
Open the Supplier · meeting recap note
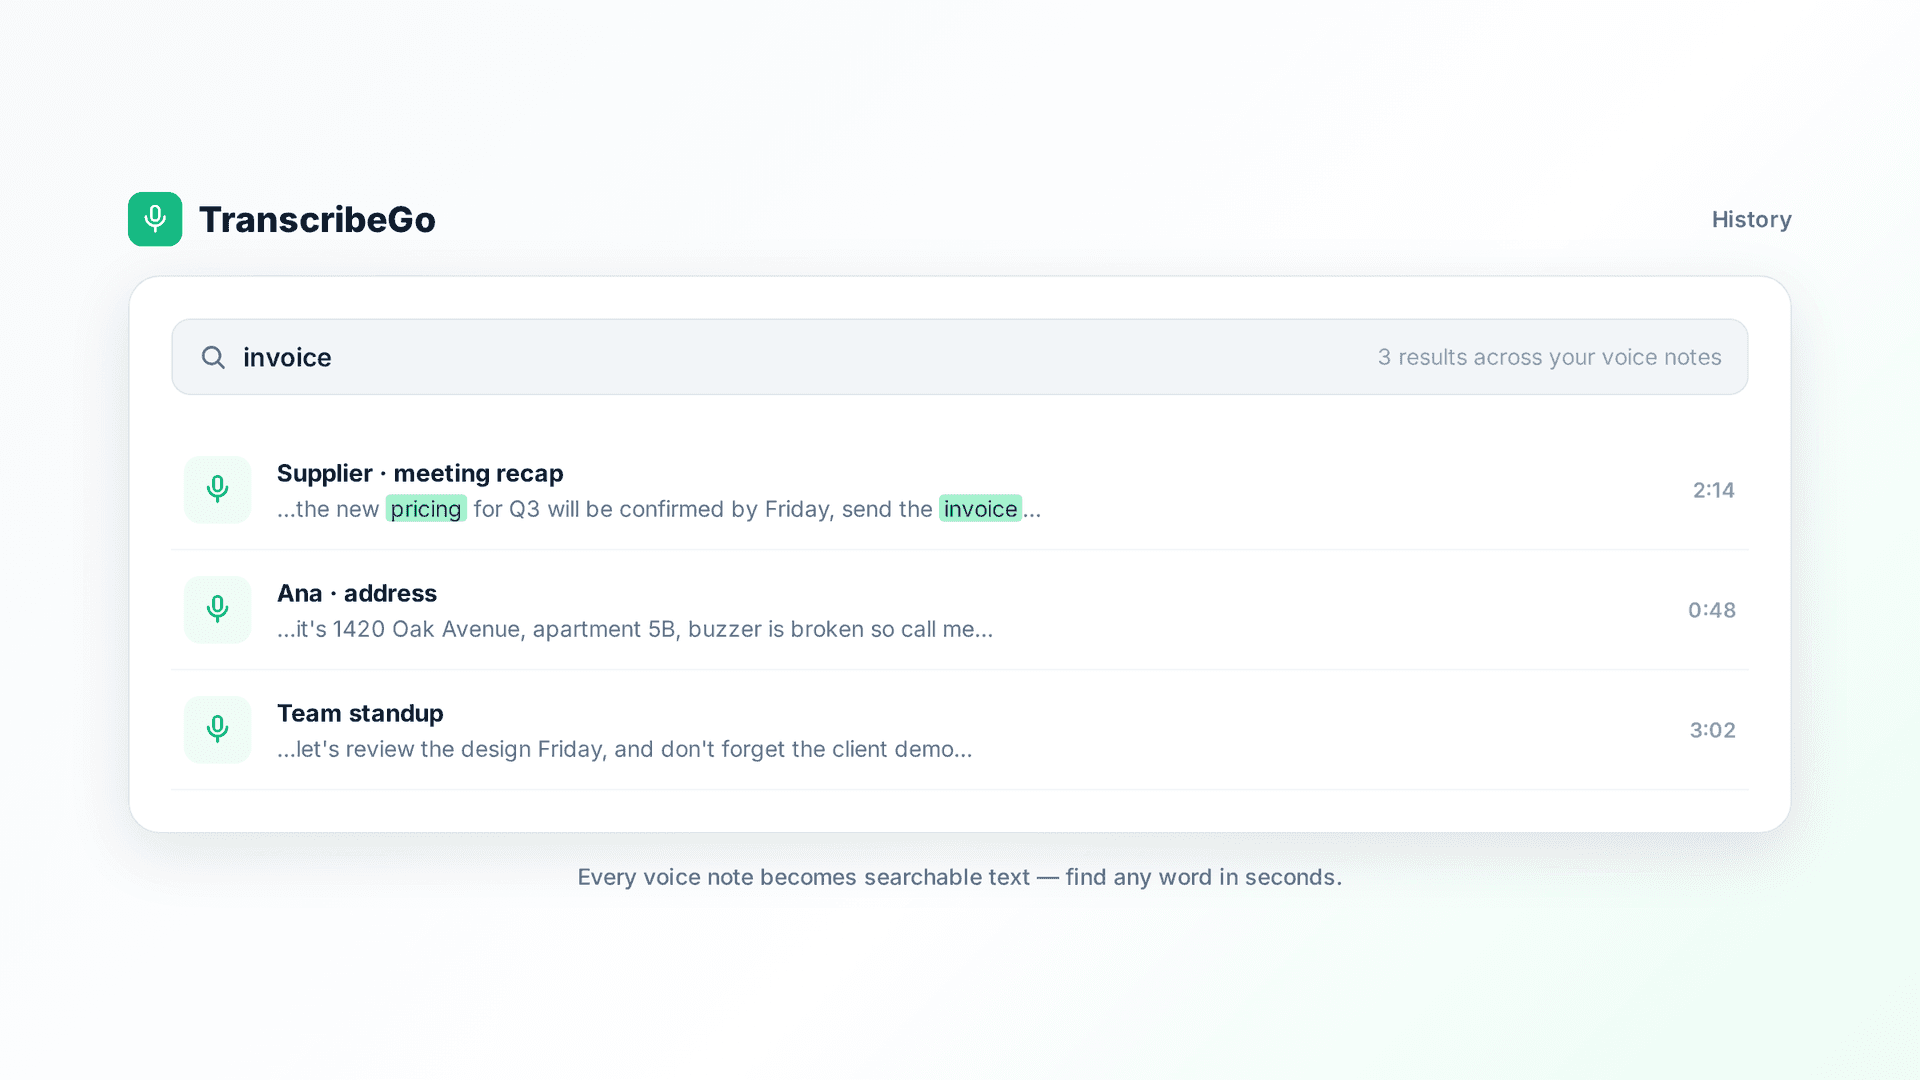tap(959, 490)
